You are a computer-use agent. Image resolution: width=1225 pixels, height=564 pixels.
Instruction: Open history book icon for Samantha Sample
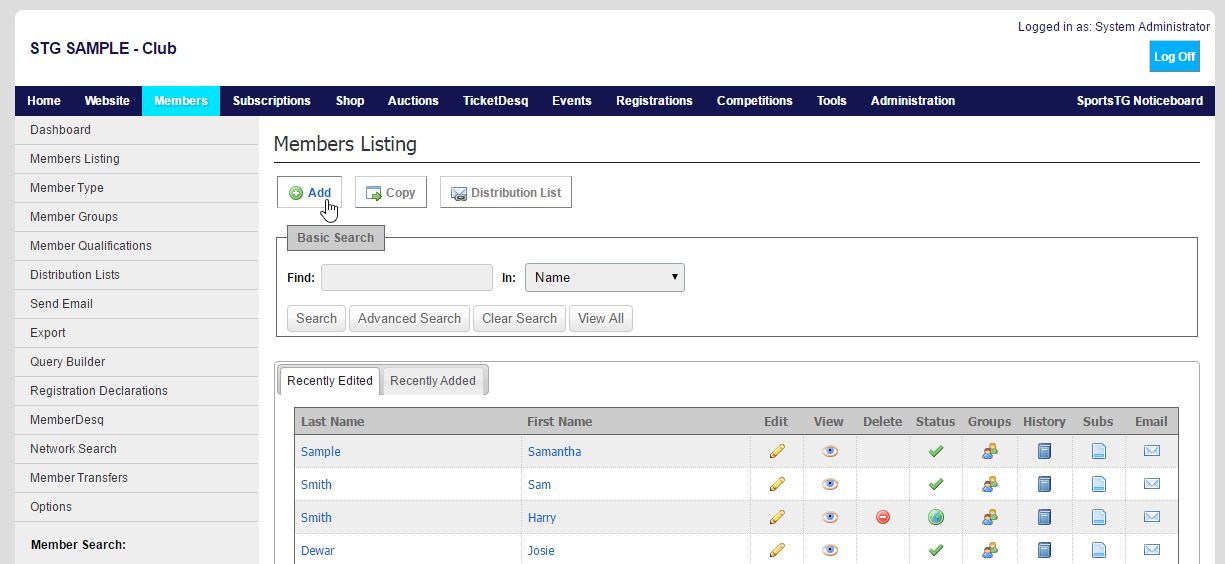(1045, 451)
